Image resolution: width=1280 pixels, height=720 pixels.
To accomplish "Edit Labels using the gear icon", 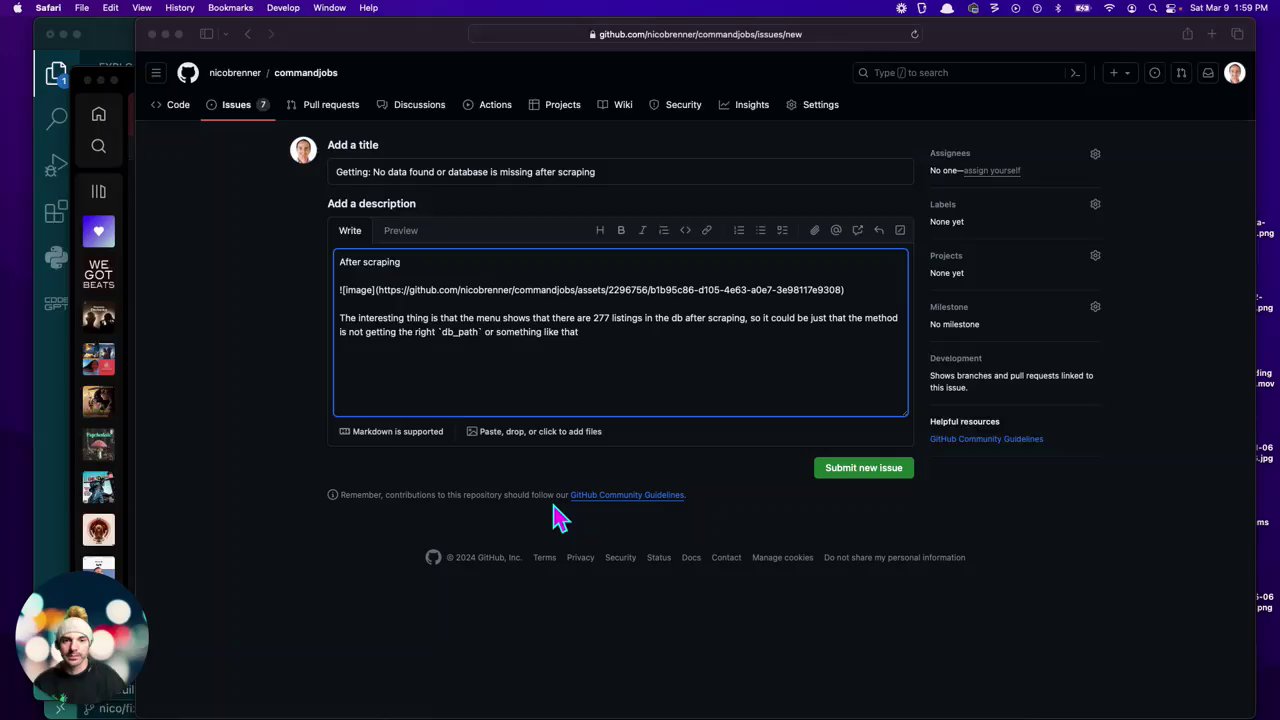I will 1095,204.
